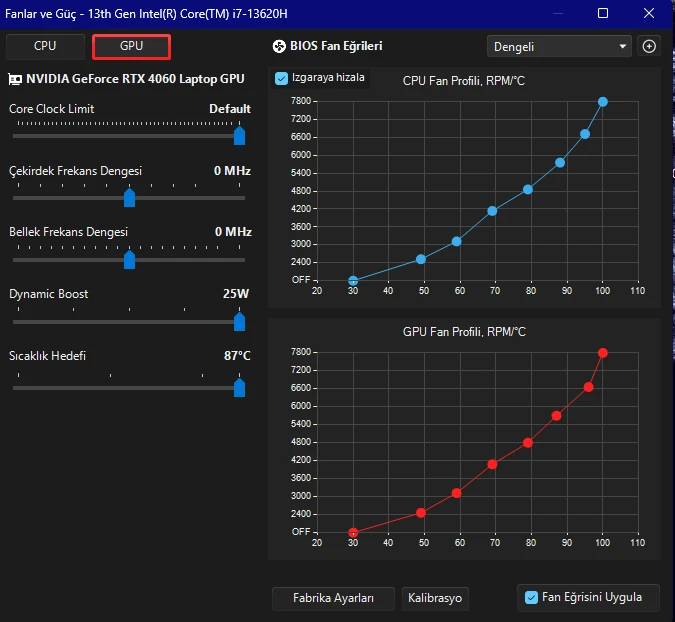Viewport: 675px width, 622px height.
Task: Select CPU fan curve point at 70°C
Action: [492, 211]
